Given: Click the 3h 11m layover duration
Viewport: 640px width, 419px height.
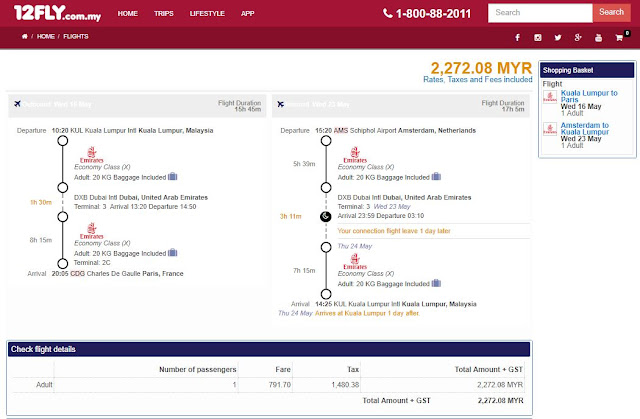Looking at the screenshot, I should [x=290, y=217].
